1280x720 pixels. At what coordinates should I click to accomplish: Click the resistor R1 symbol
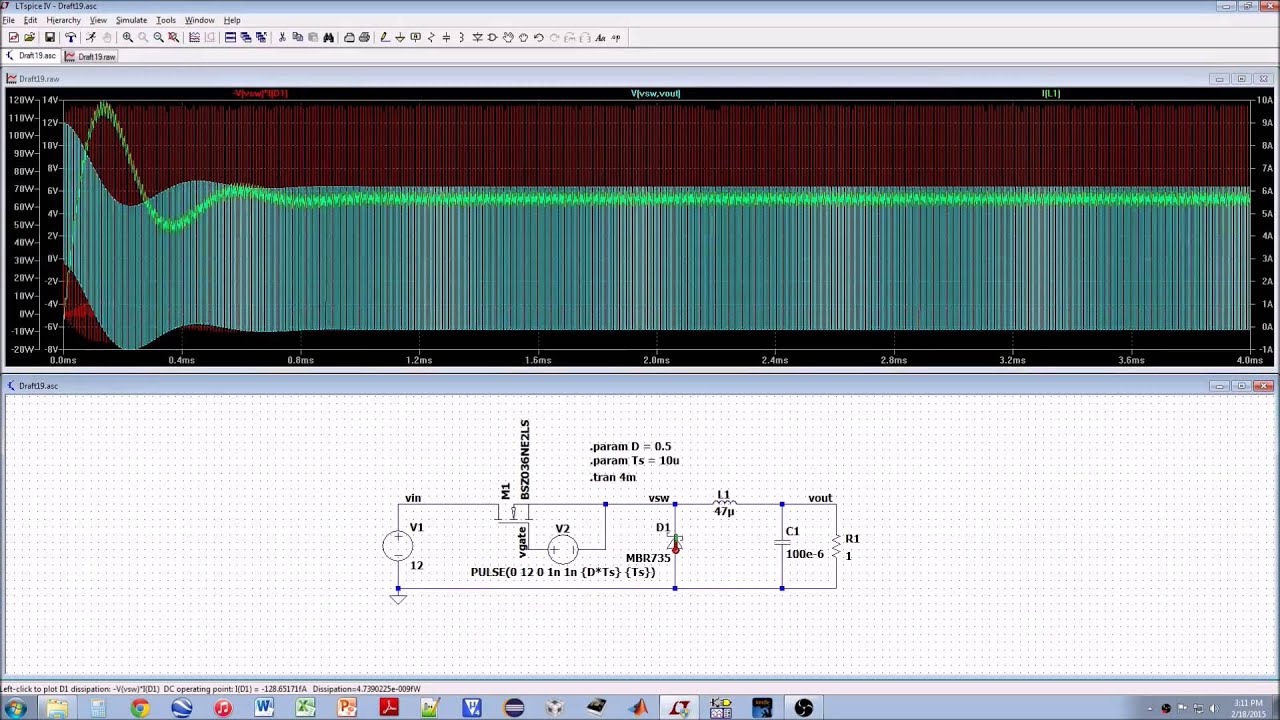pos(836,546)
